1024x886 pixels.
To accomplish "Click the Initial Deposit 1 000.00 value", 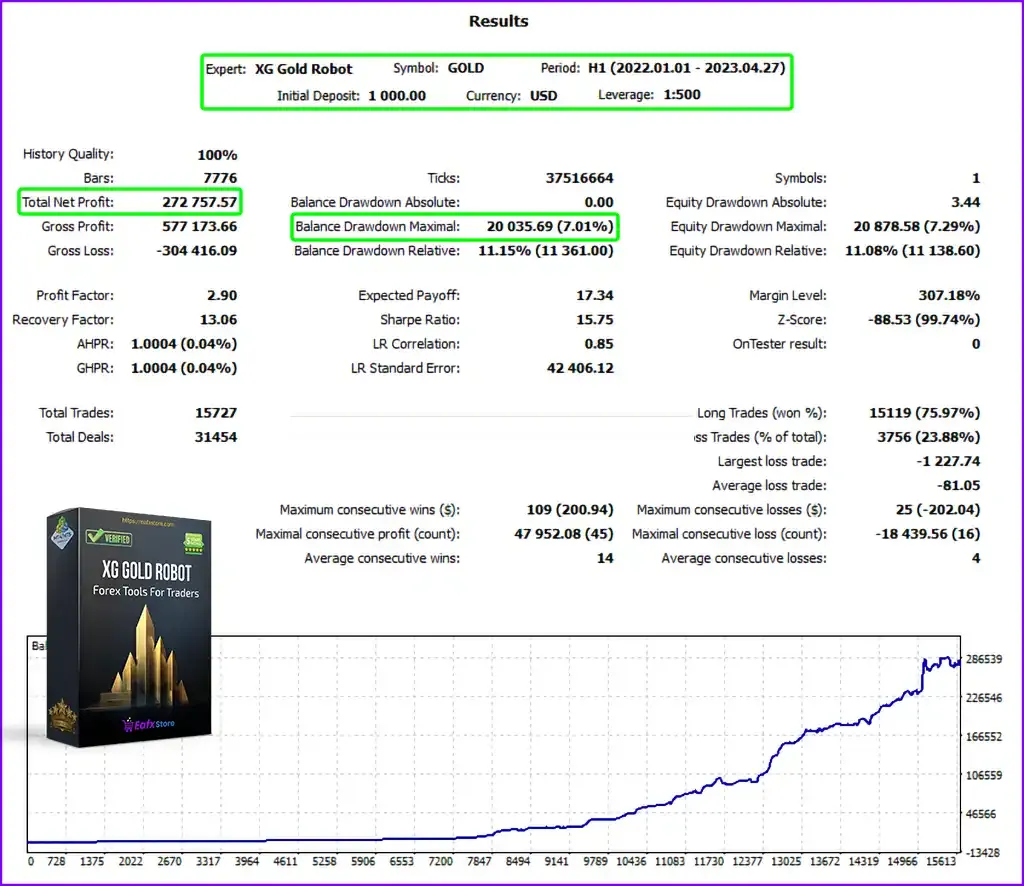I will [397, 96].
